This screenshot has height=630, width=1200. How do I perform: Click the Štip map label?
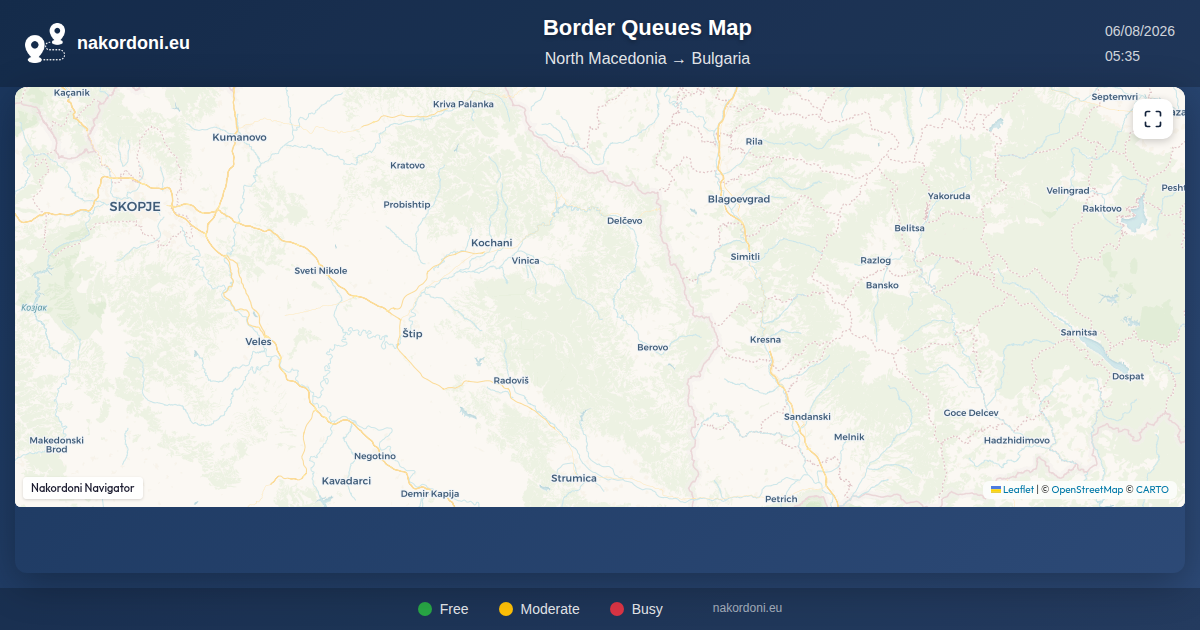(412, 333)
